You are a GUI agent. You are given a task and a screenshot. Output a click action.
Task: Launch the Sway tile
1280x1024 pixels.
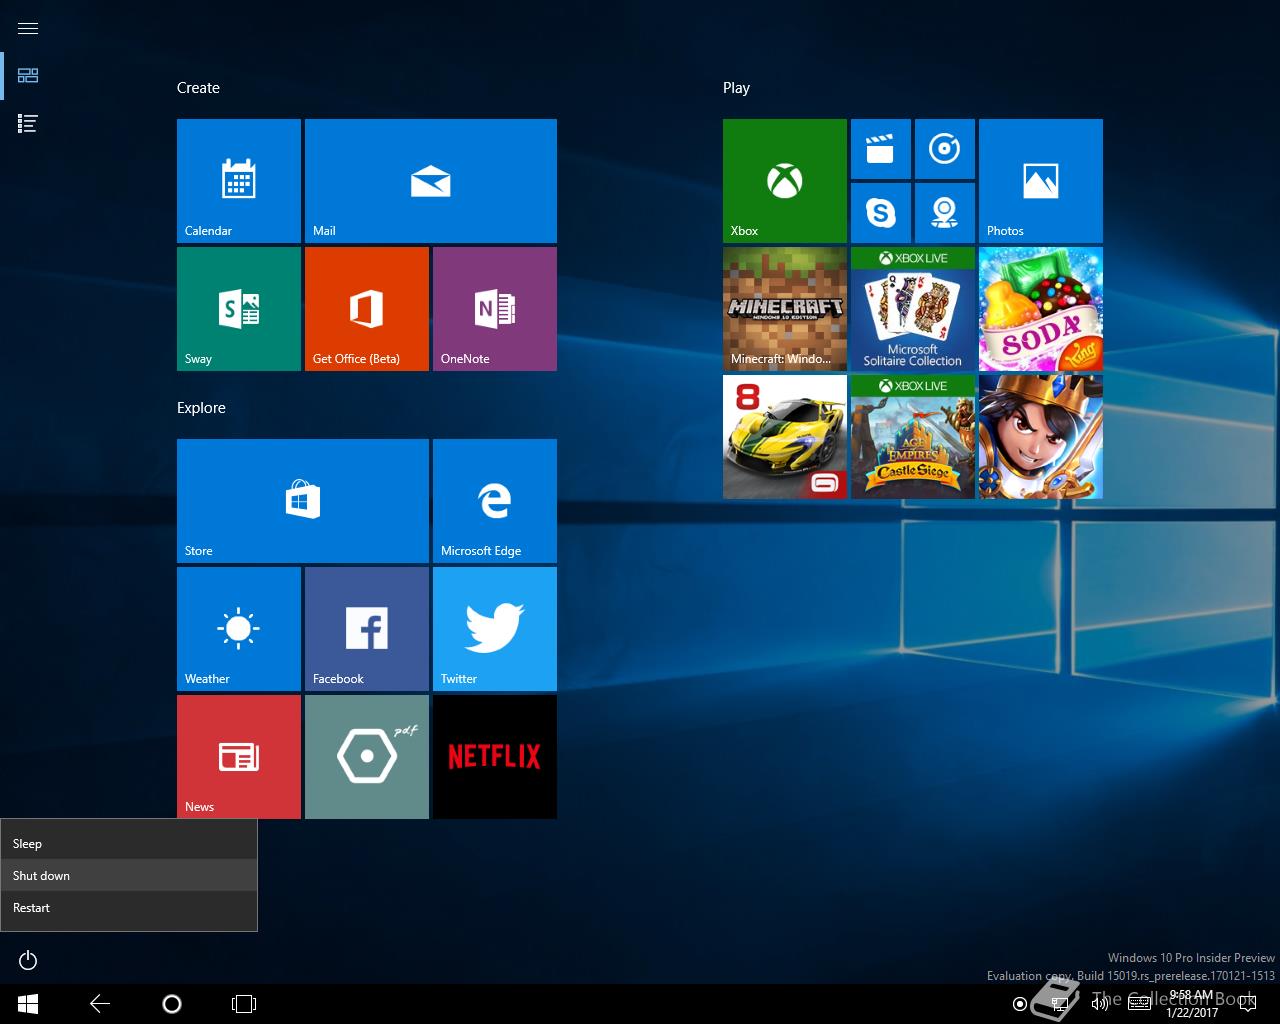click(239, 309)
